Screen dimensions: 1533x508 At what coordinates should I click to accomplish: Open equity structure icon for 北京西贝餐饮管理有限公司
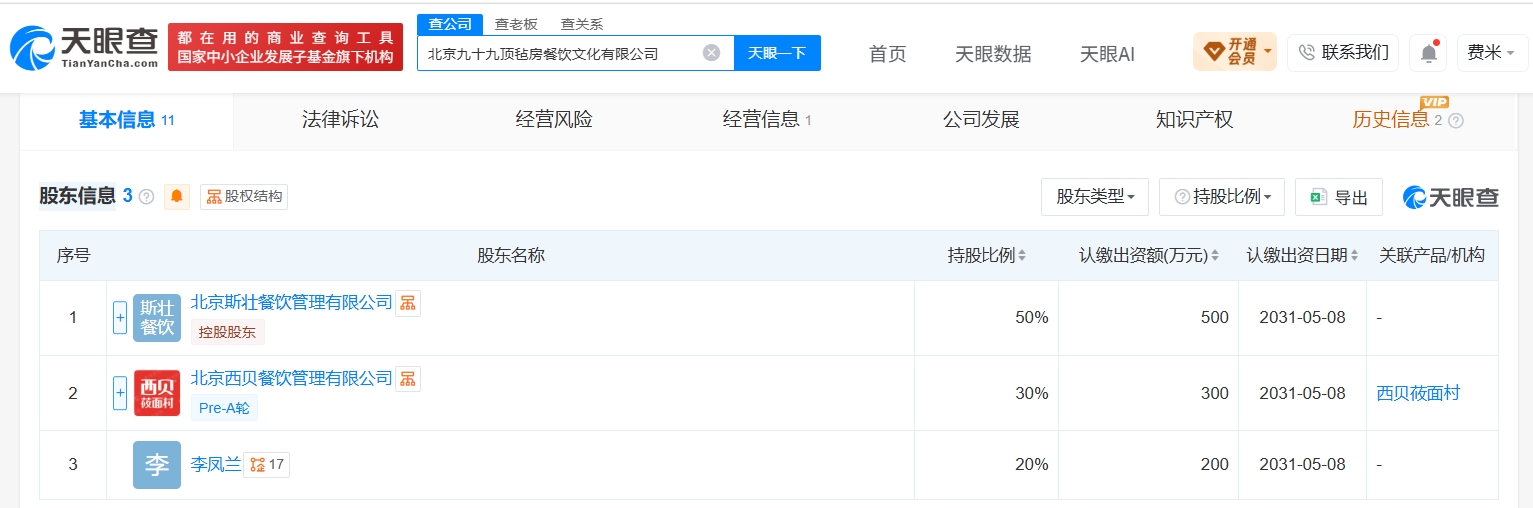[x=408, y=379]
